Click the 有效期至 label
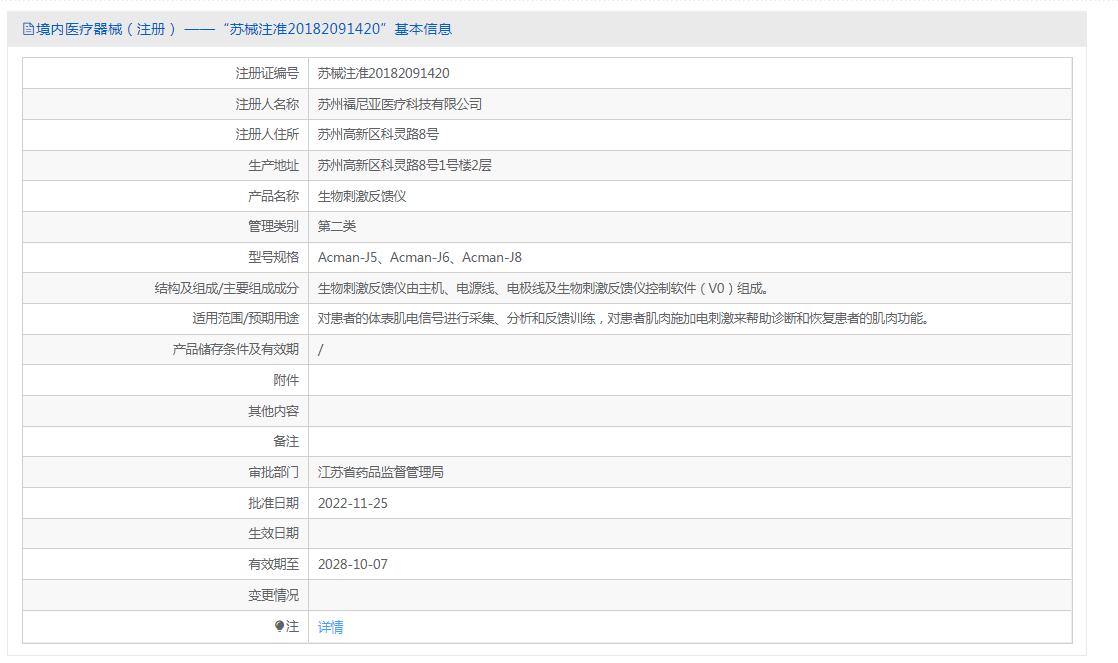Screen dimensions: 1118x663 (274, 565)
